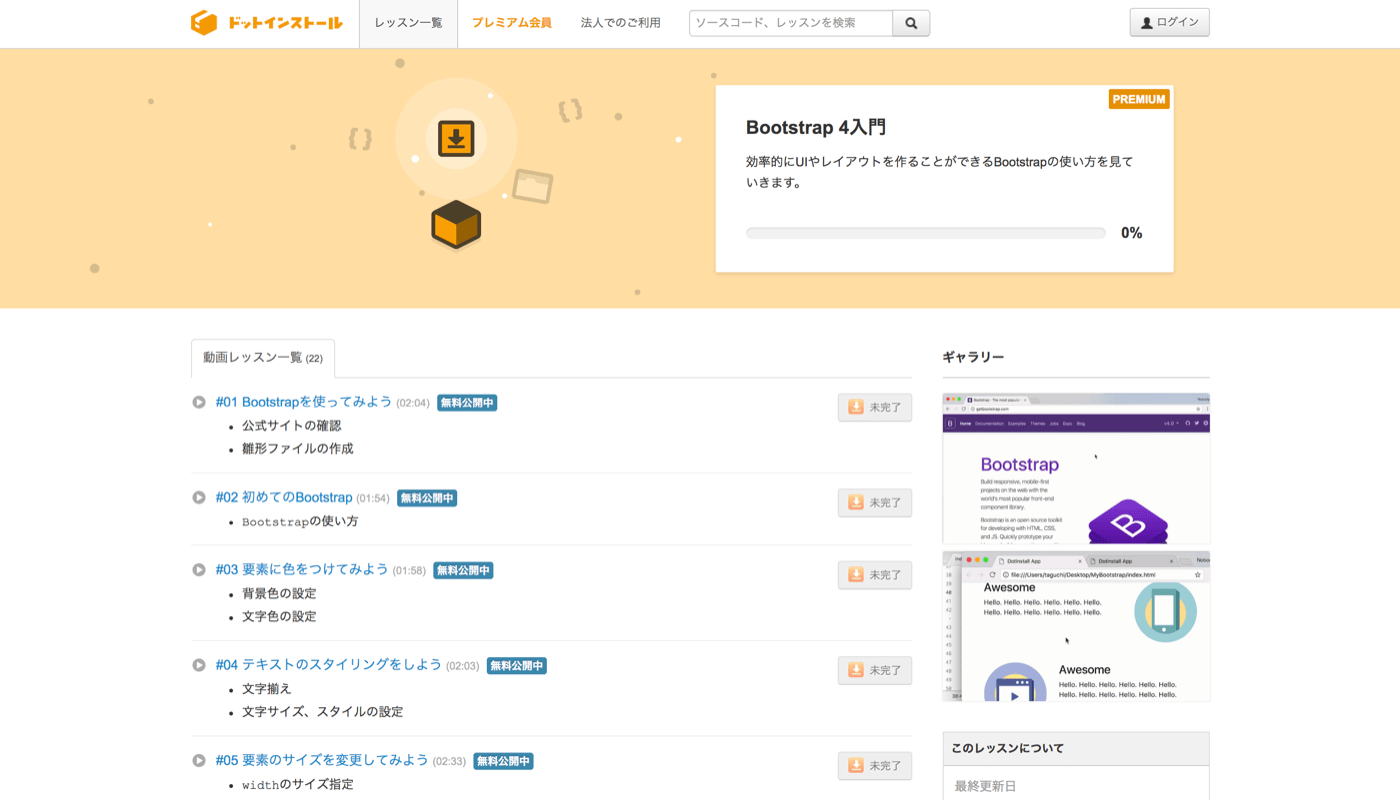Click the Bootstrapの使い方 bullet text
The height and width of the screenshot is (800, 1400).
pyautogui.click(x=300, y=521)
